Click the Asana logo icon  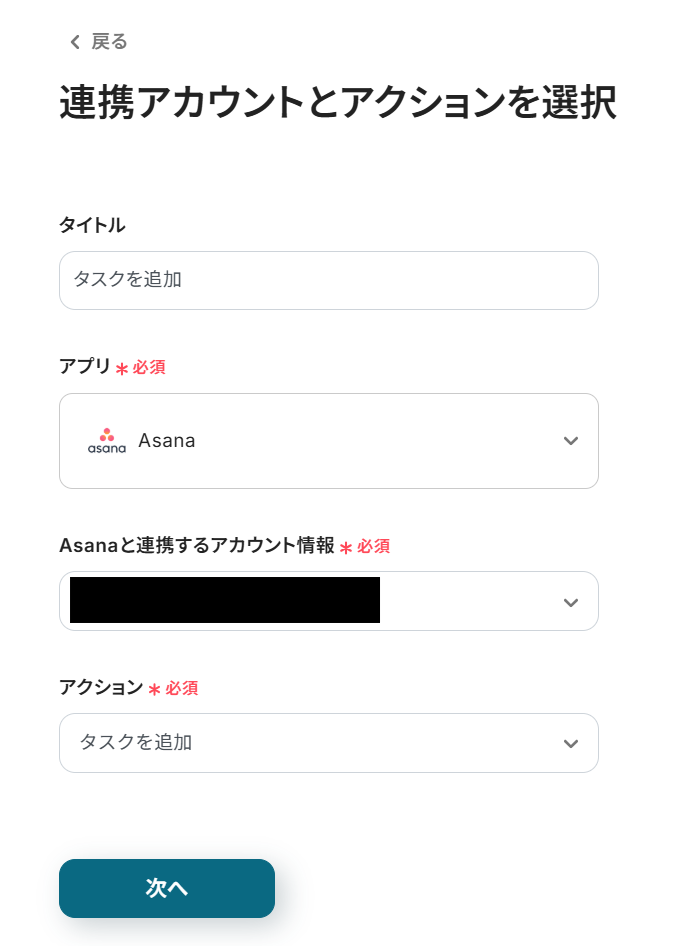107,441
